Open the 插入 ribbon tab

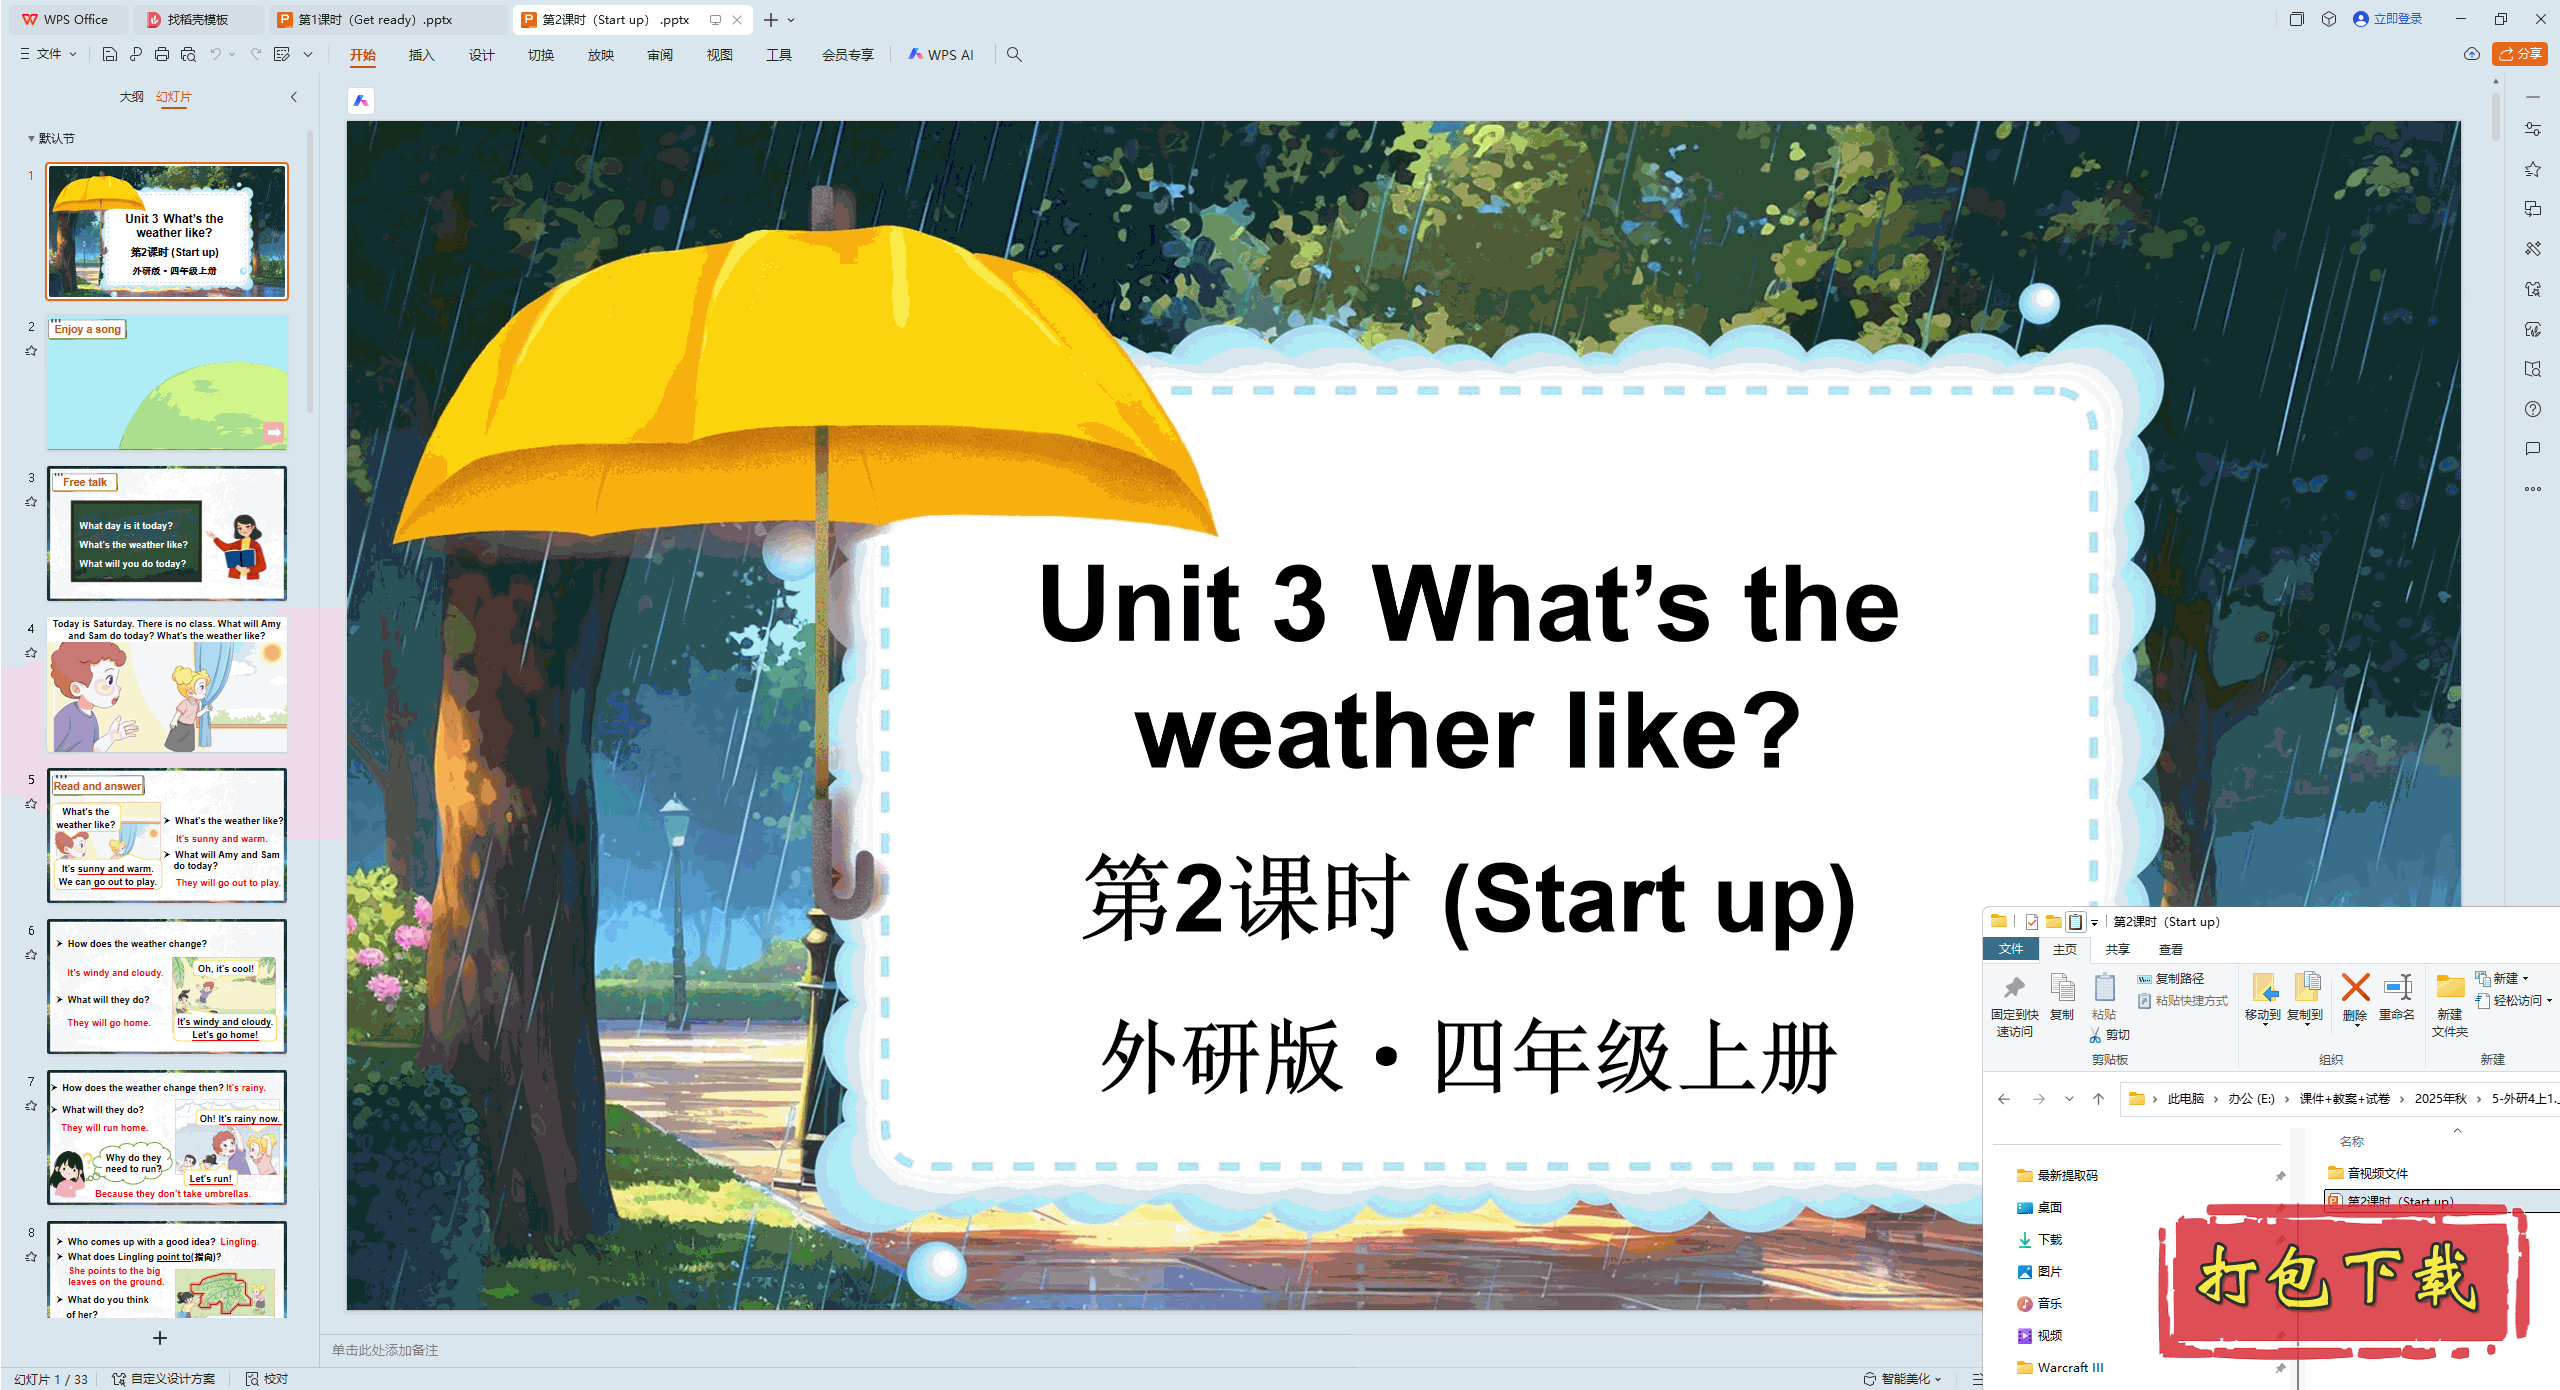click(x=422, y=55)
